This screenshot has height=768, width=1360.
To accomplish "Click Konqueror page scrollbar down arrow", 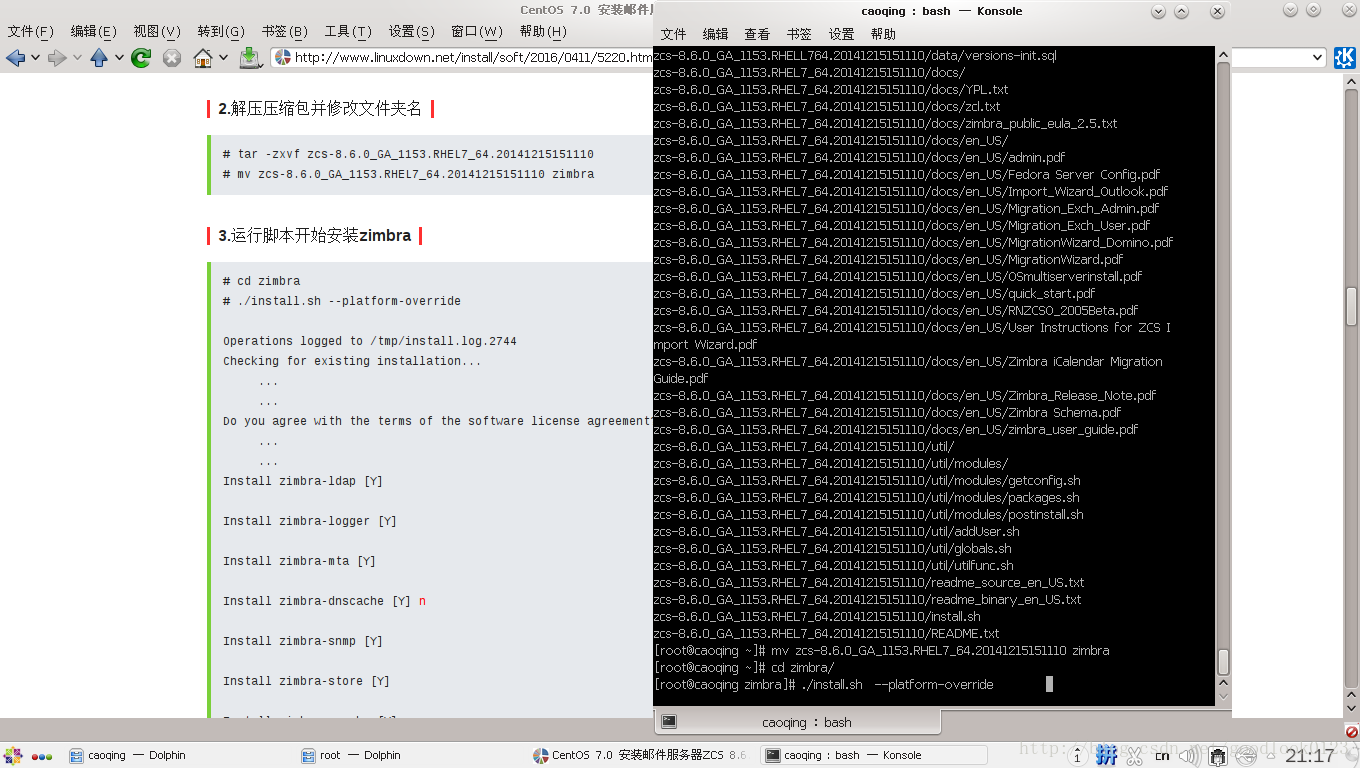I will [1351, 708].
